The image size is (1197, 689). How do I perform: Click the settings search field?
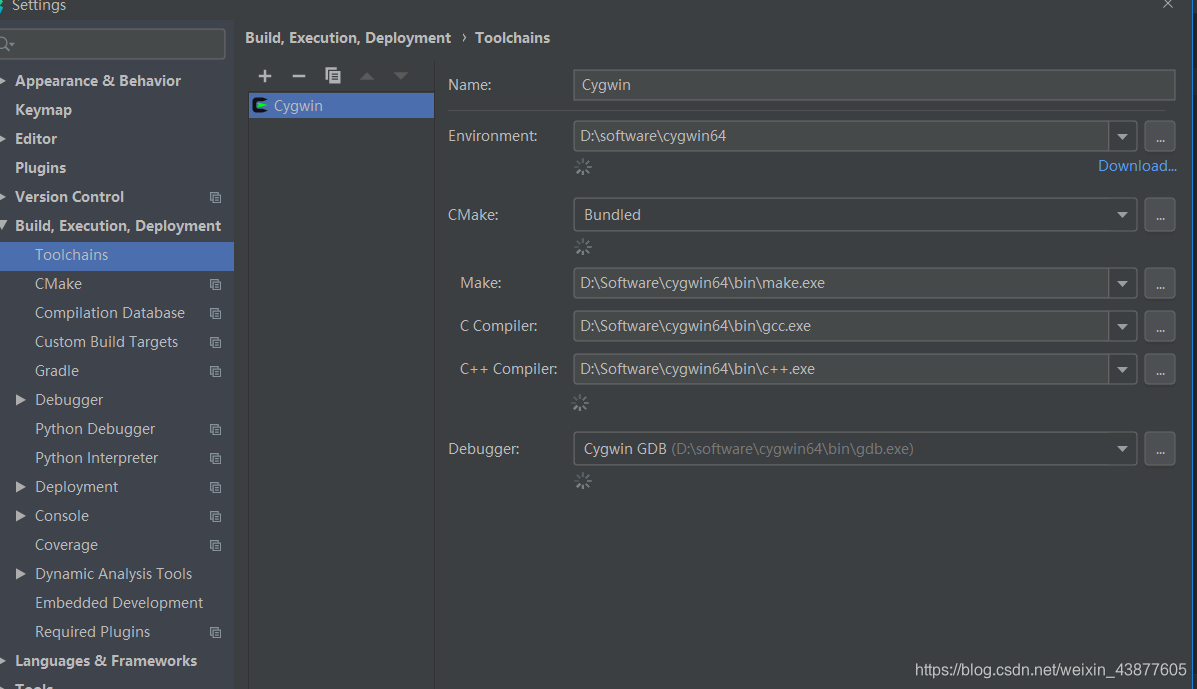click(x=112, y=44)
